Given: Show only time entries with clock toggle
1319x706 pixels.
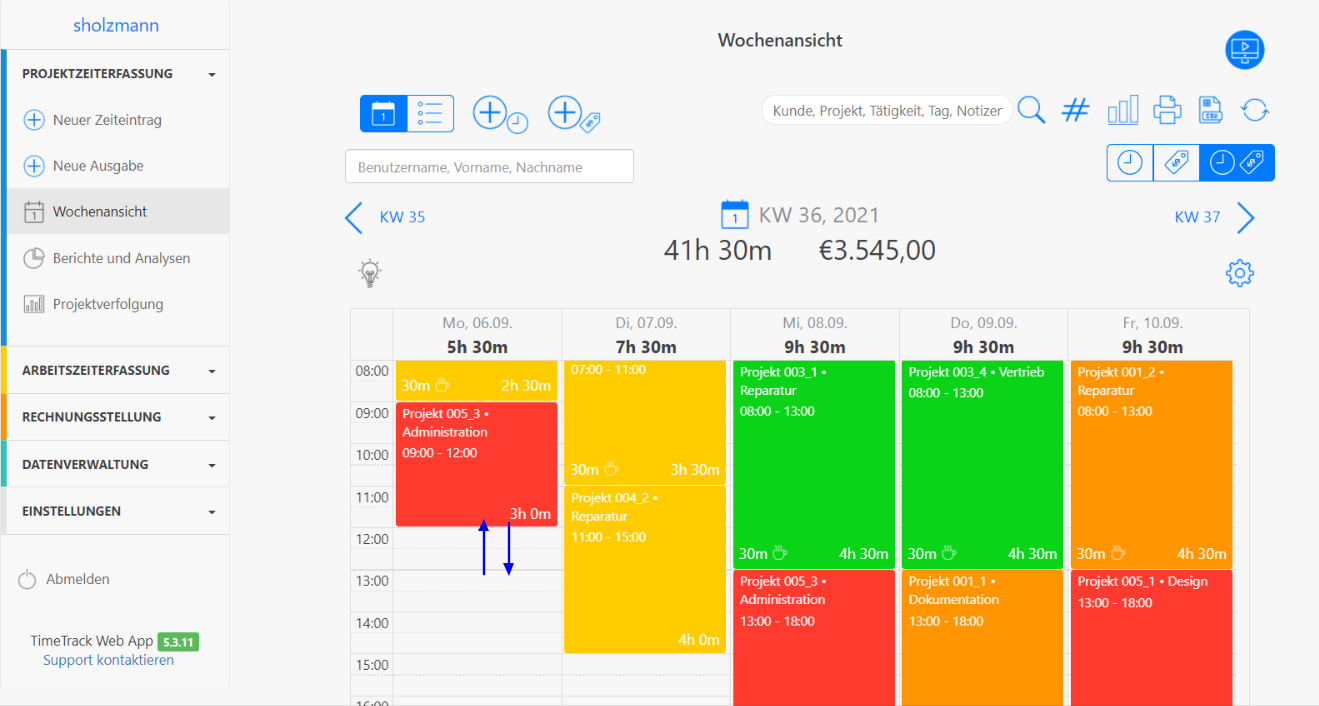Looking at the screenshot, I should 1130,163.
